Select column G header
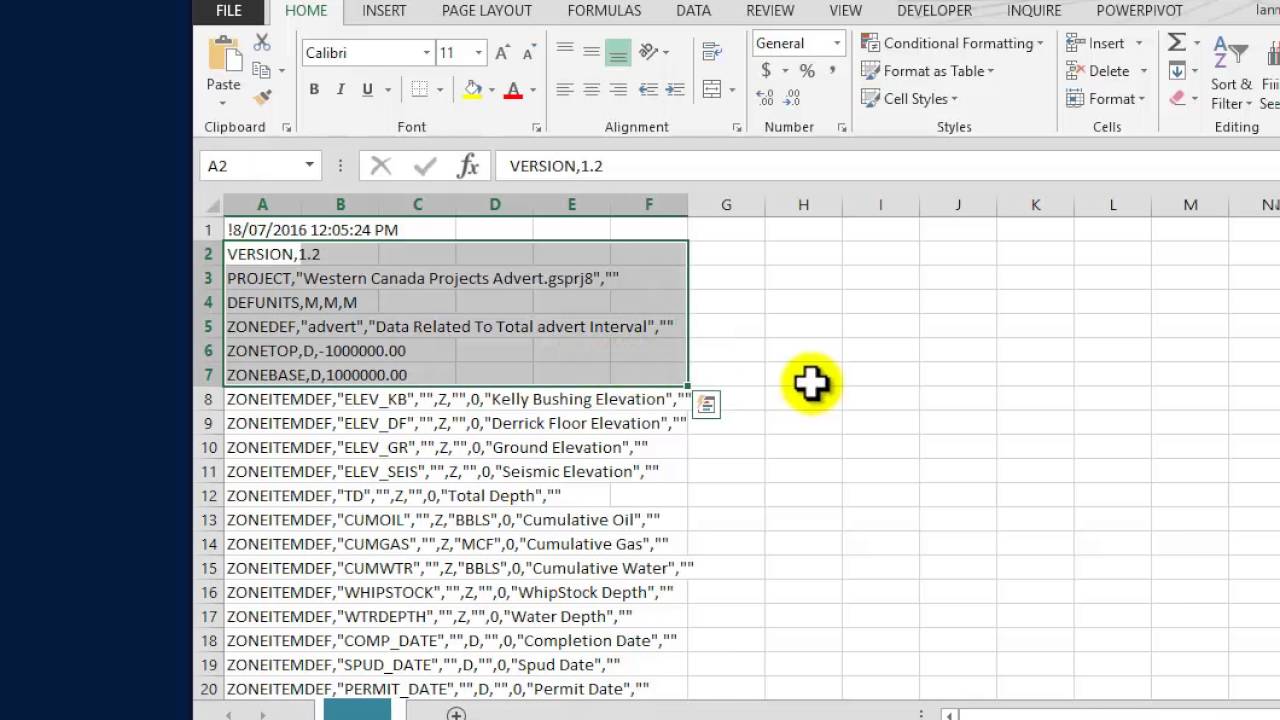Screen dimensions: 1280x720 [x=726, y=204]
